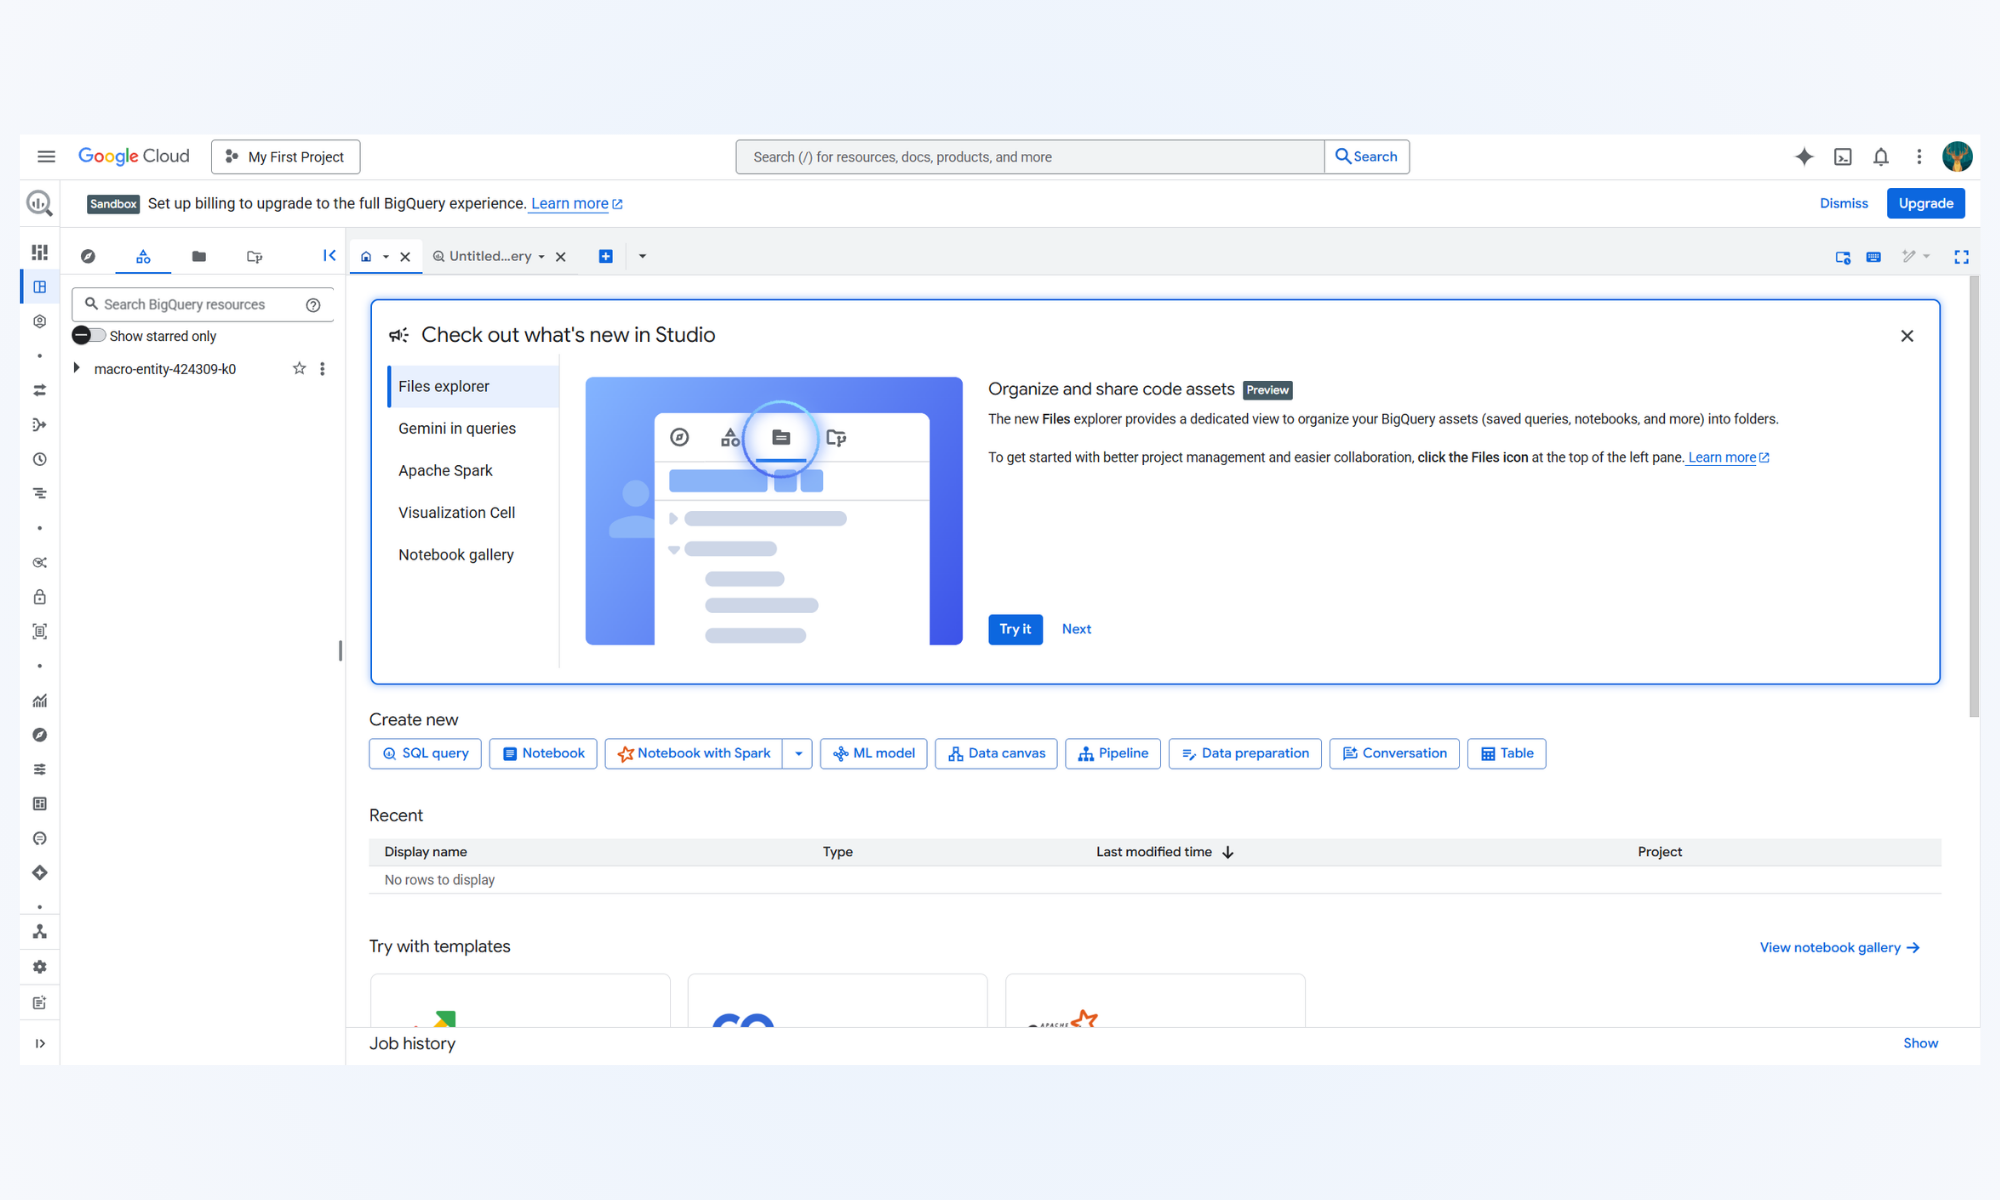Close the home tab
This screenshot has width=2000, height=1200.
click(405, 257)
